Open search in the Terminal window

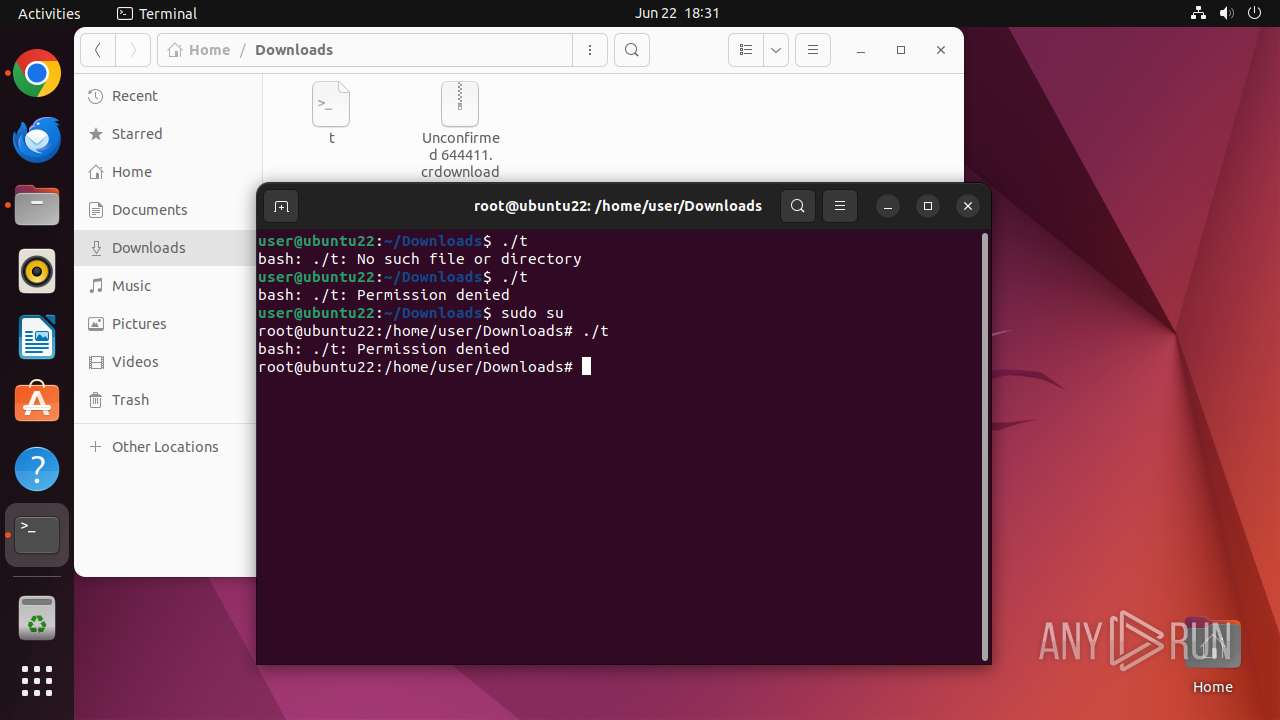[797, 206]
